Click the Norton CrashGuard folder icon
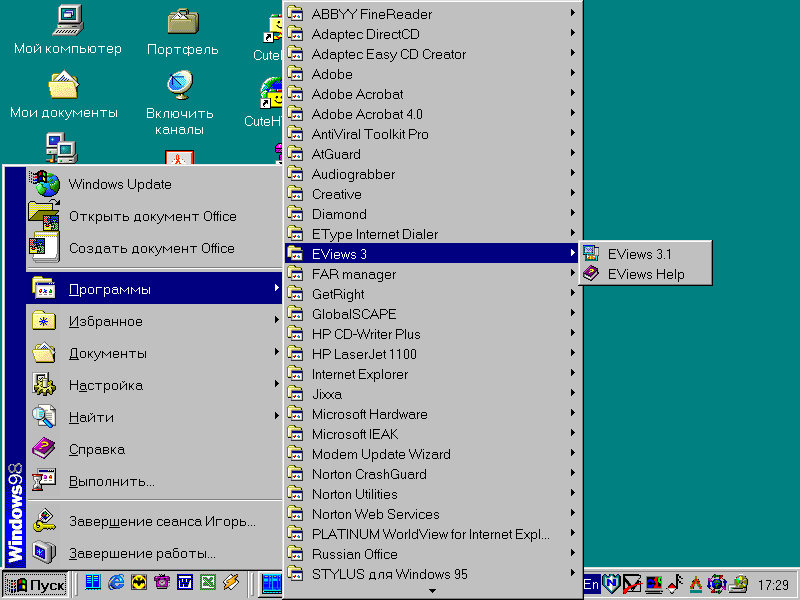800x600 pixels. 295,473
